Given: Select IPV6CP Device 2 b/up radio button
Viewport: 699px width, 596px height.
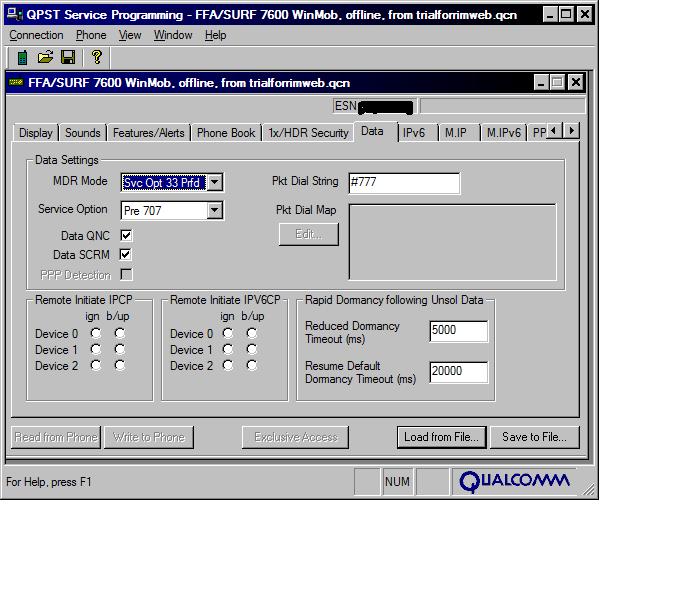Looking at the screenshot, I should [x=252, y=366].
